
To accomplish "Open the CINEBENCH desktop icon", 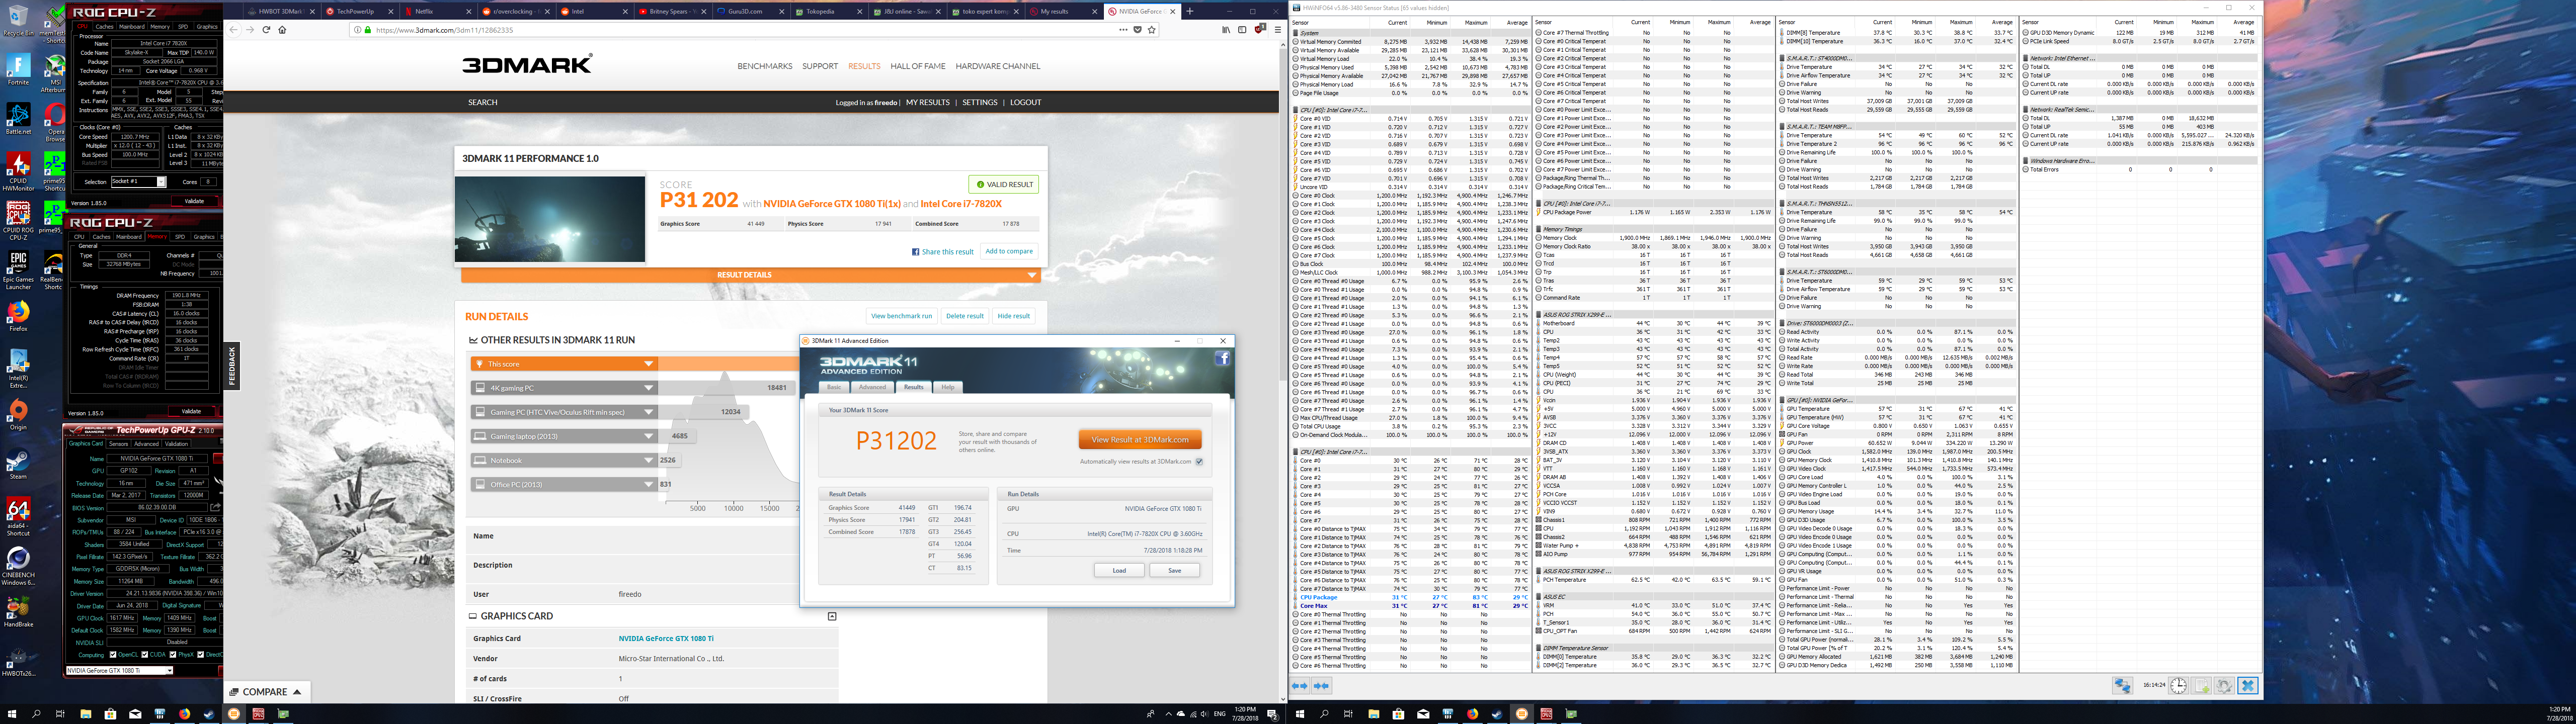I will click(x=17, y=567).
